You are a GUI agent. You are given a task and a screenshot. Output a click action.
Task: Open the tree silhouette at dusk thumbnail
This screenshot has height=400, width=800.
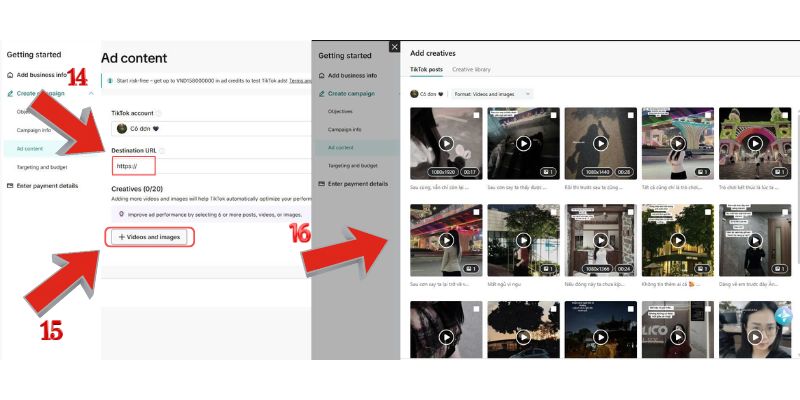tap(523, 329)
